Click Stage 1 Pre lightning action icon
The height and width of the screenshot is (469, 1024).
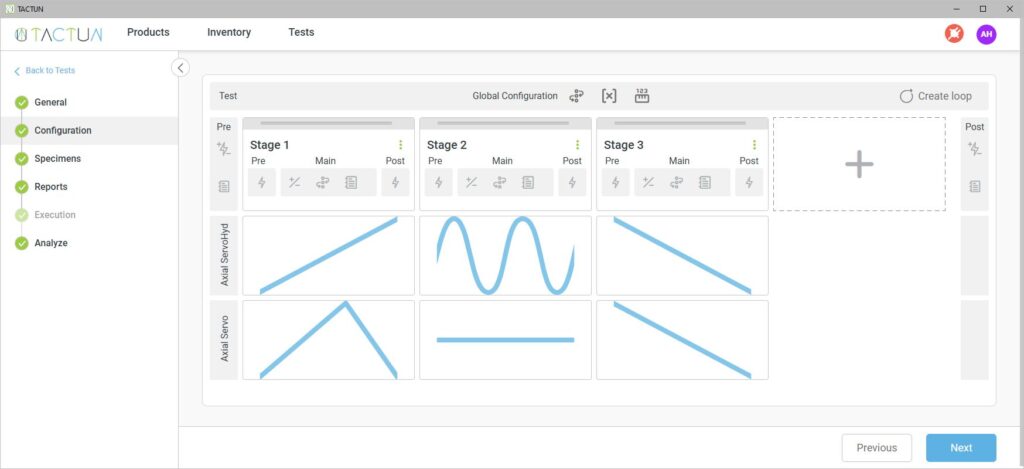coord(262,182)
